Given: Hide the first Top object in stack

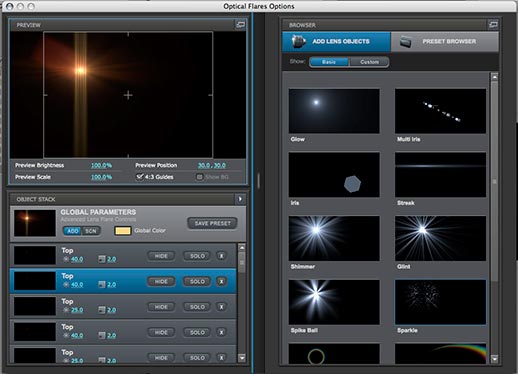Looking at the screenshot, I should (161, 256).
